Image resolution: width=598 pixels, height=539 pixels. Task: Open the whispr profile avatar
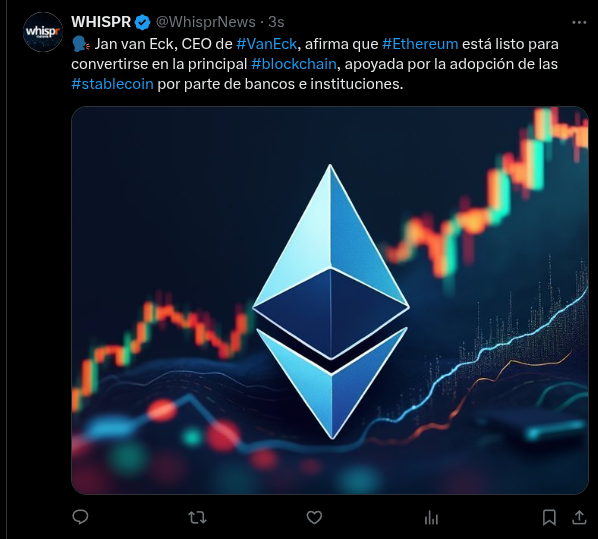(43, 32)
